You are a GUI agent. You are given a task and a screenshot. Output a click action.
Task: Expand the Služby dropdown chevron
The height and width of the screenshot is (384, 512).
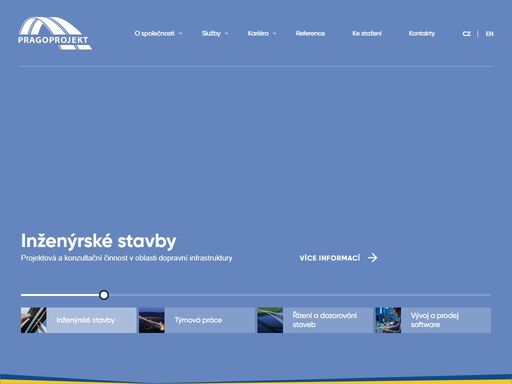(226, 34)
